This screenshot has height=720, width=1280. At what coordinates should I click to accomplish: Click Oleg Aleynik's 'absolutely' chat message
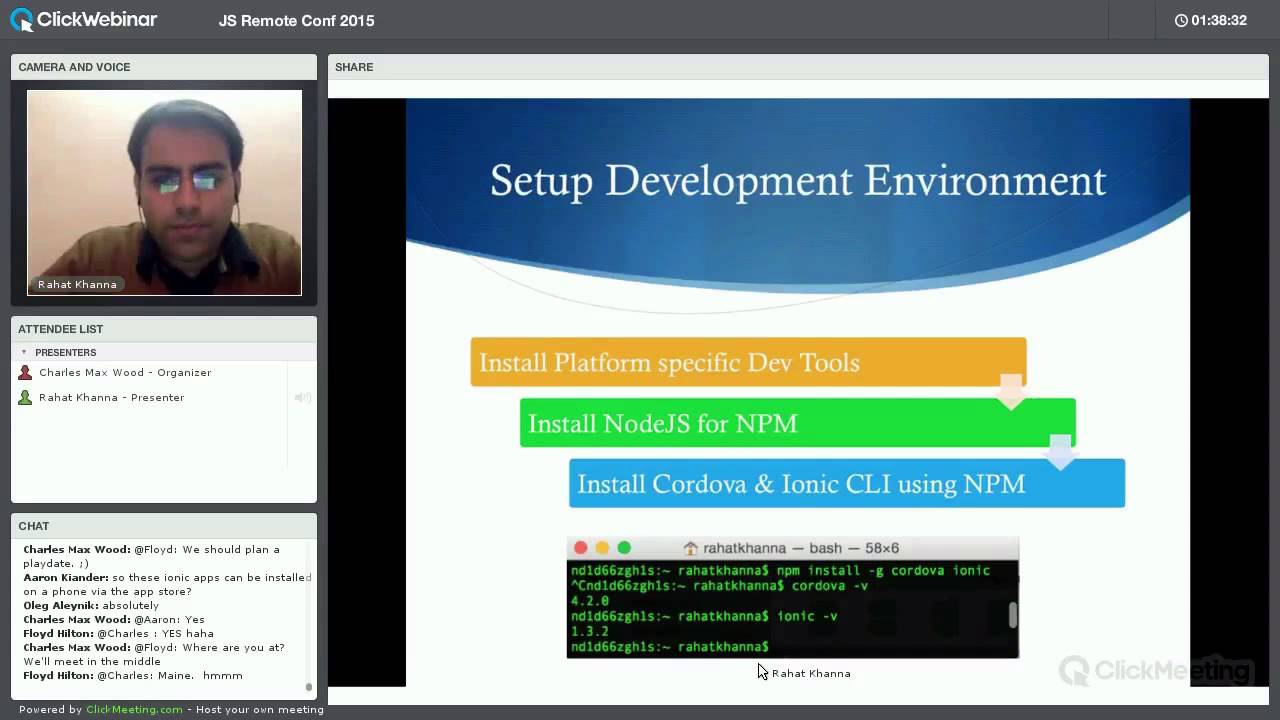click(x=91, y=605)
